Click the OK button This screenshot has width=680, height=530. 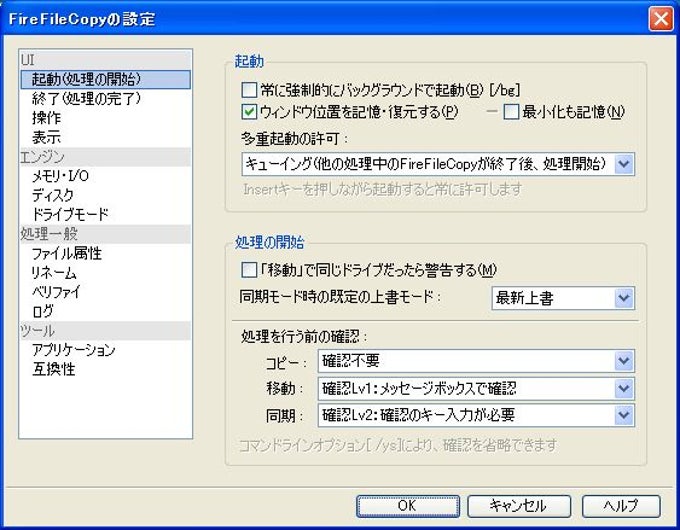pos(408,506)
